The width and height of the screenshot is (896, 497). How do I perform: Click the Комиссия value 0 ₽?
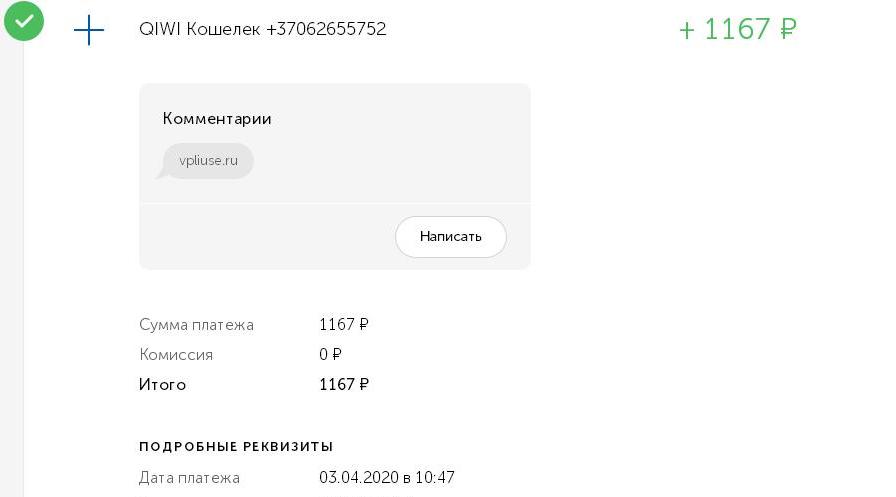tap(330, 354)
